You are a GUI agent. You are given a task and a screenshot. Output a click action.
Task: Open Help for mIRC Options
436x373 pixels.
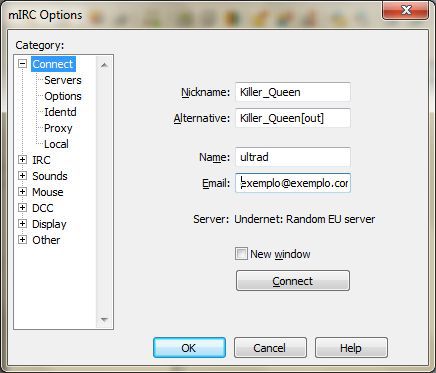pos(351,348)
